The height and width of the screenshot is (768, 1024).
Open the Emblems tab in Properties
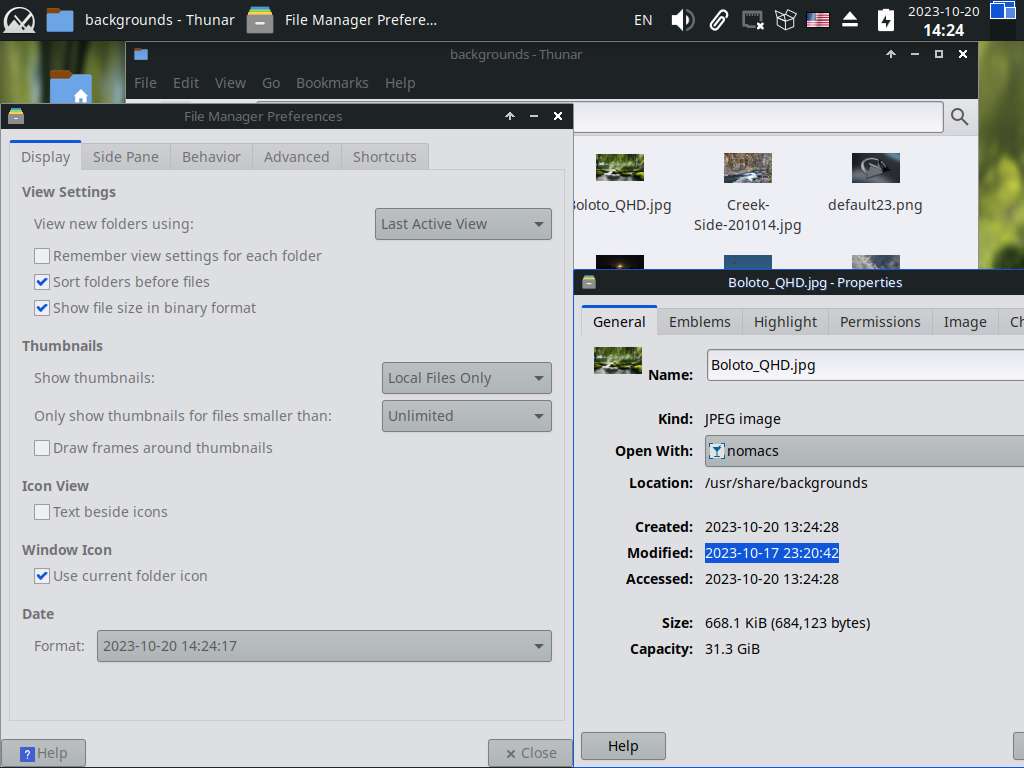(699, 322)
